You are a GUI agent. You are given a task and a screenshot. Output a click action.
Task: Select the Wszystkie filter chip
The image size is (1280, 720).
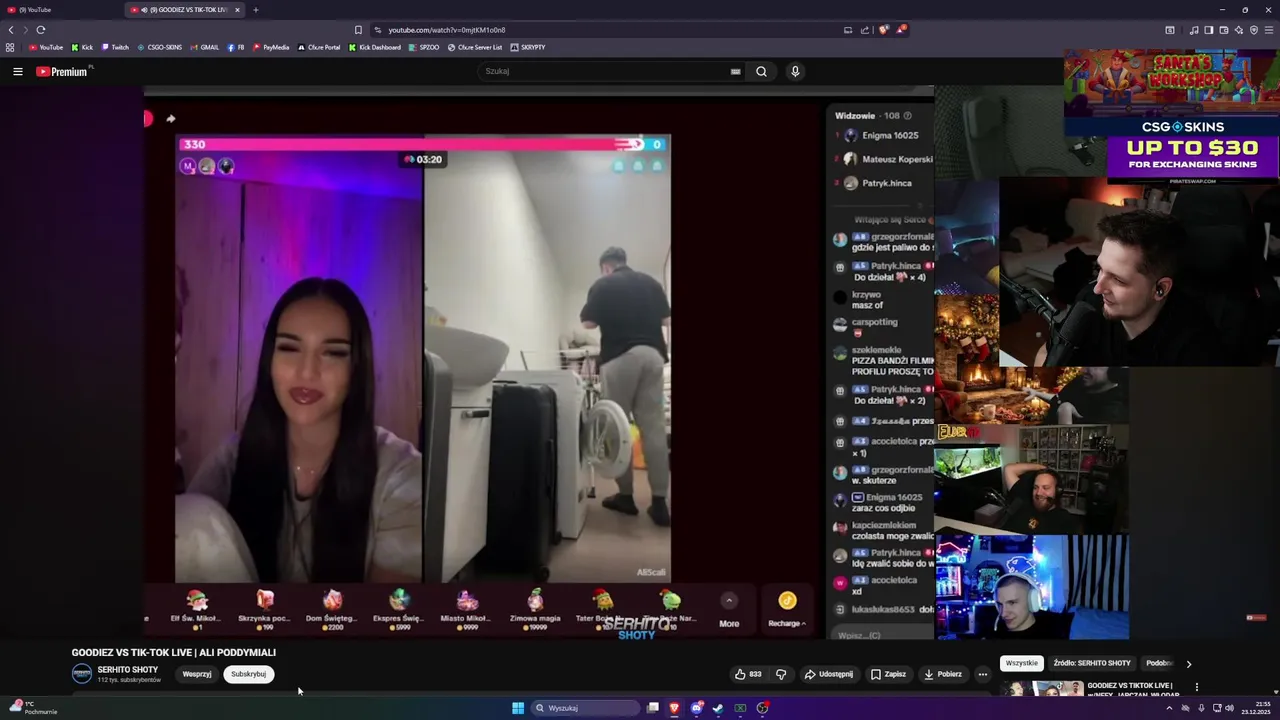click(1021, 663)
